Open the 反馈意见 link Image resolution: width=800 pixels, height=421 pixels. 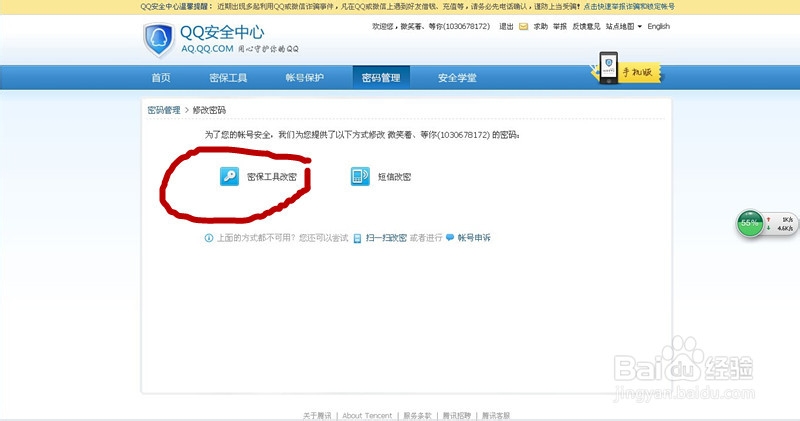tap(586, 27)
